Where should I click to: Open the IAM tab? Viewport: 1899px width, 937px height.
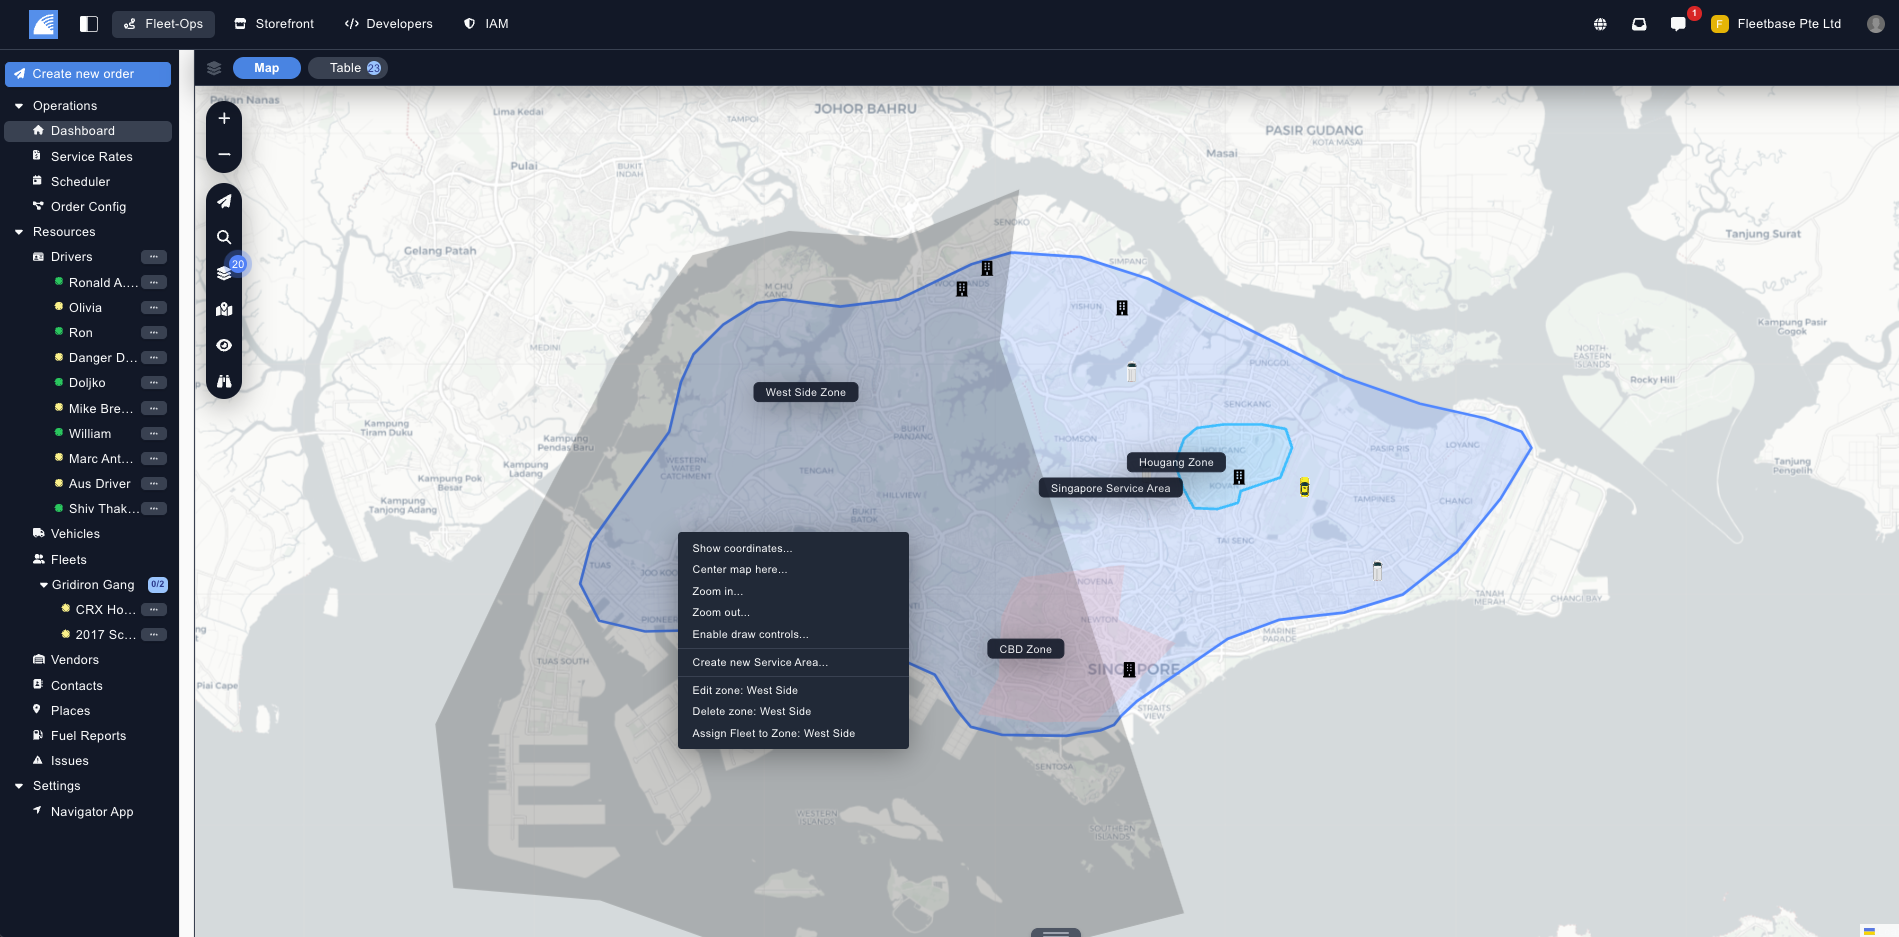486,24
